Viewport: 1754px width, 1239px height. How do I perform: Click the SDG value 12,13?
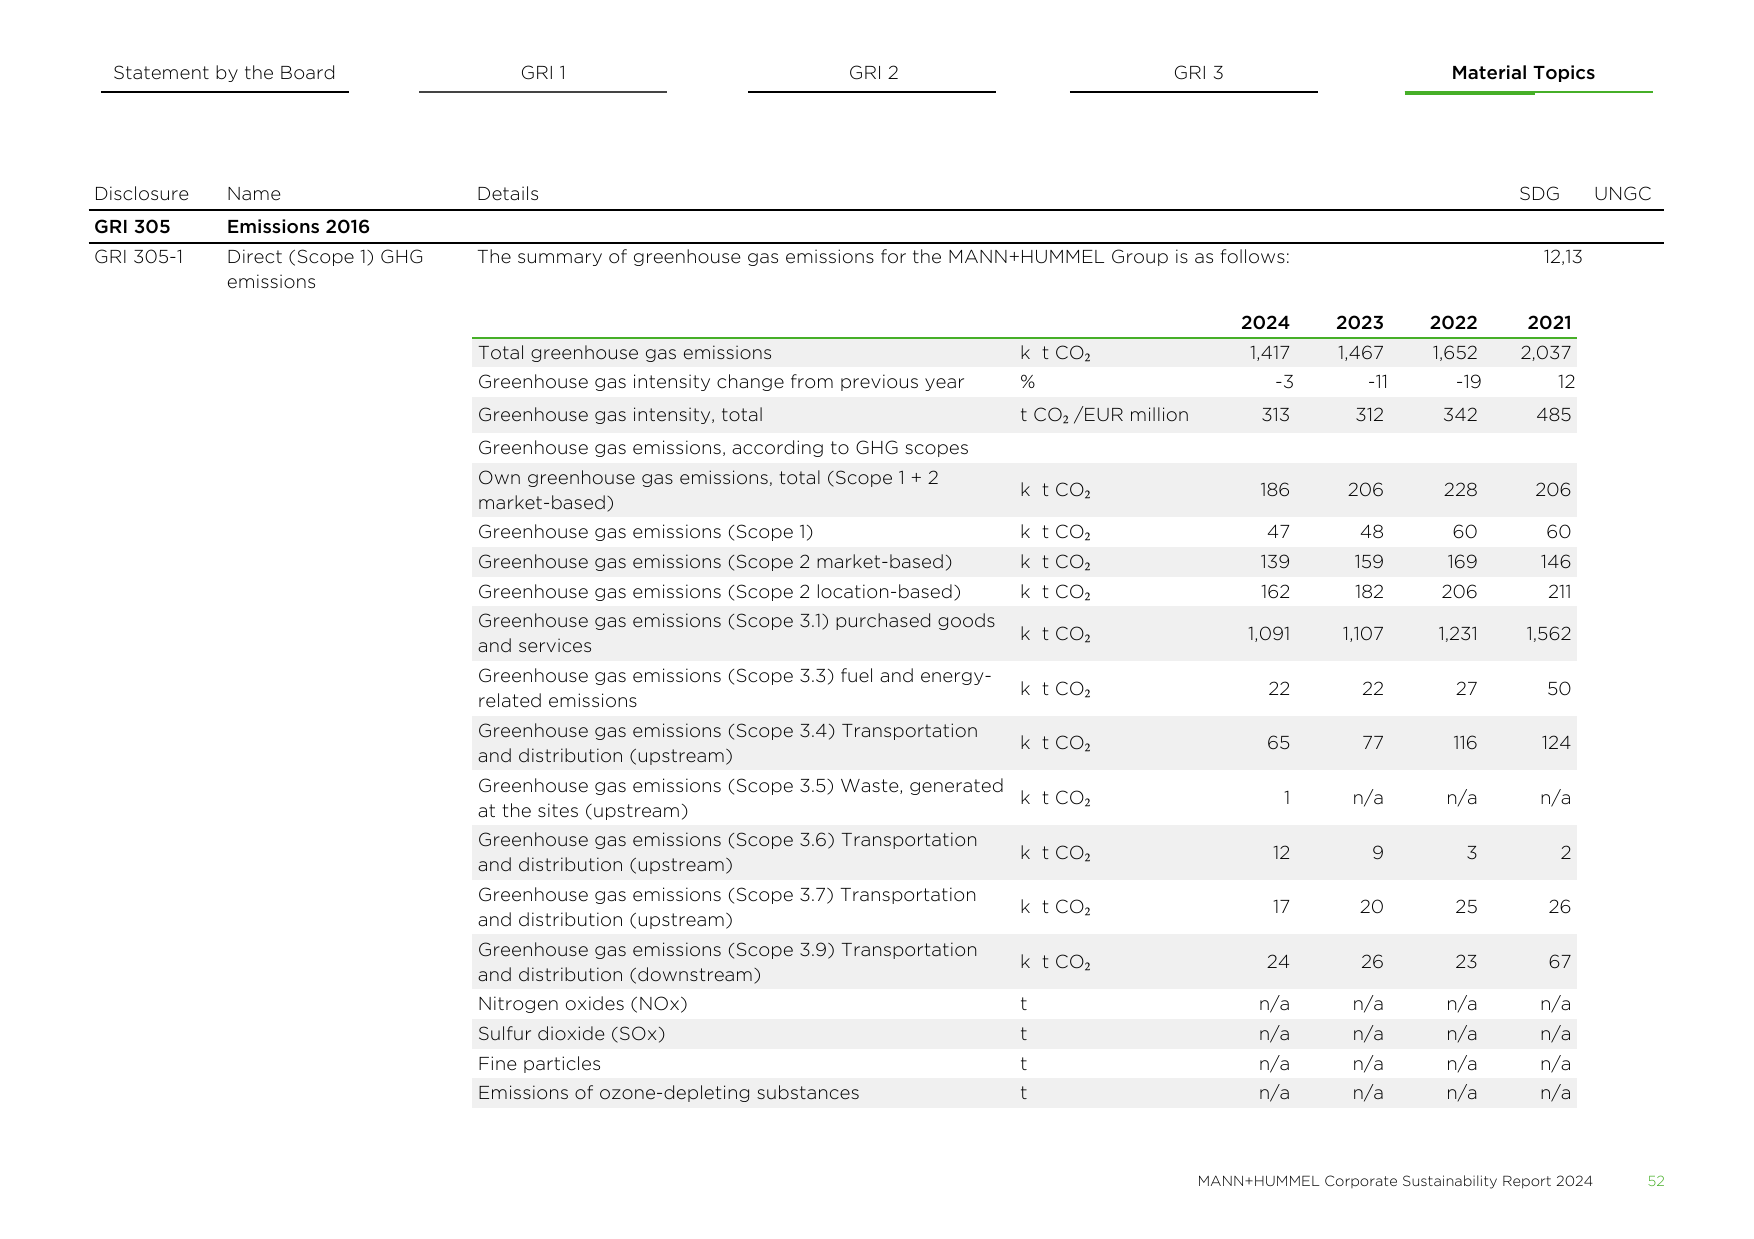click(1562, 257)
